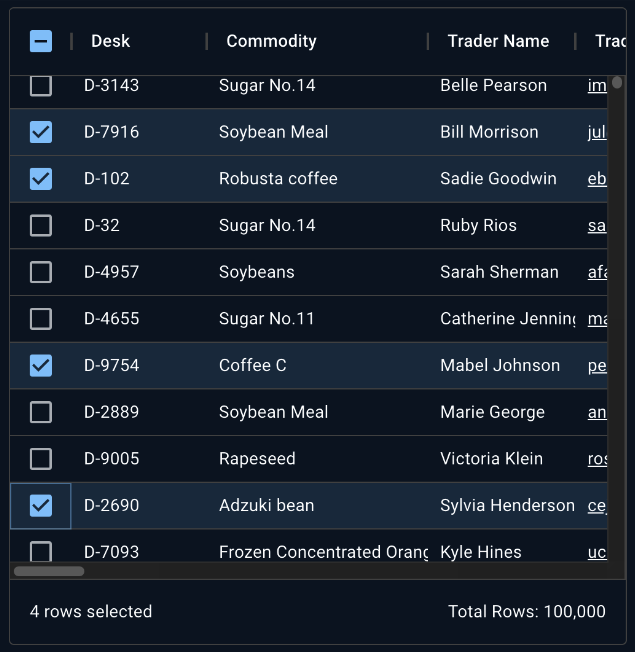Open Mabel Johnson's email link

[x=597, y=365]
